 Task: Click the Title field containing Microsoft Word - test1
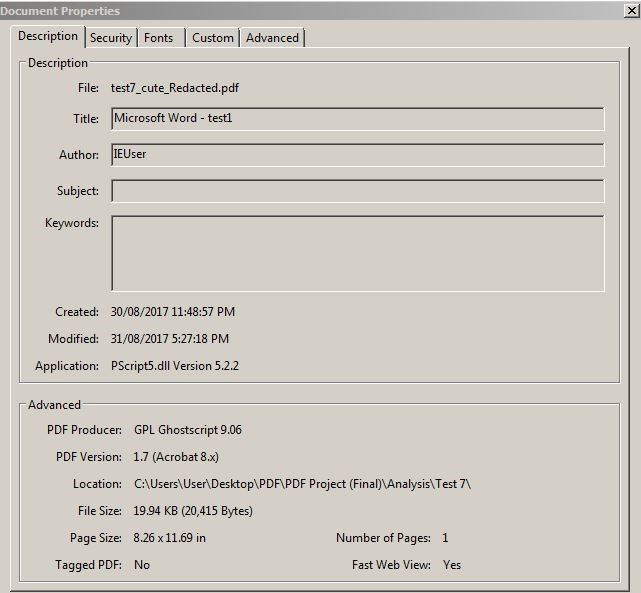(x=358, y=119)
